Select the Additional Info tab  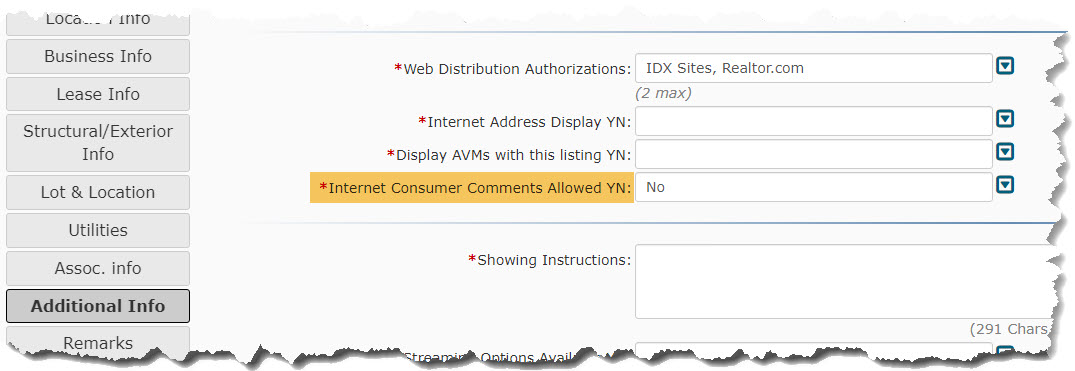[x=98, y=306]
